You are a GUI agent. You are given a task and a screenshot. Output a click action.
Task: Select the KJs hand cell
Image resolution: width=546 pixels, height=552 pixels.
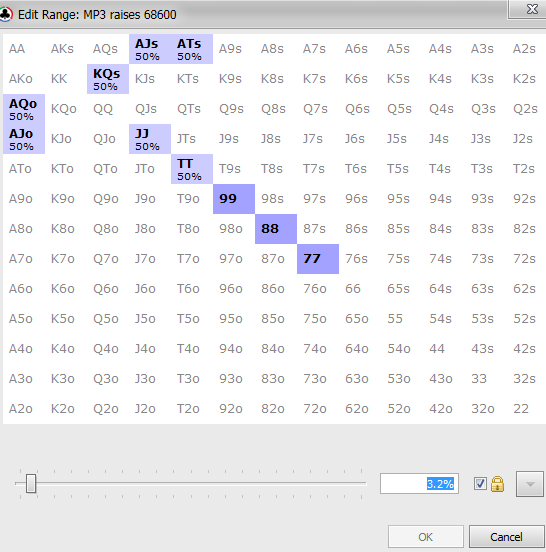(150, 79)
